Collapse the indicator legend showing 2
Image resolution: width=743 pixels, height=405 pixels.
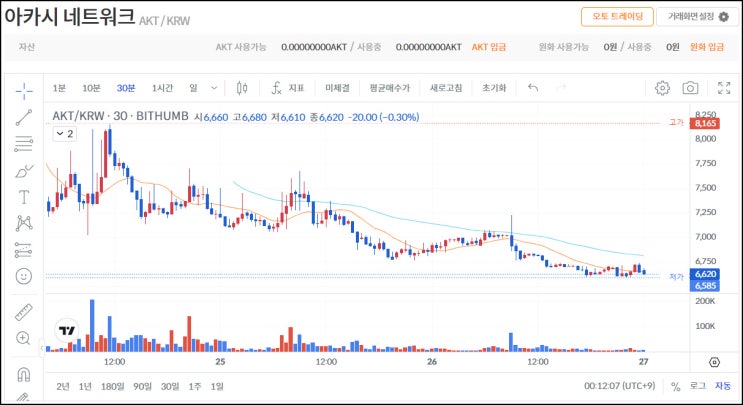pos(64,134)
